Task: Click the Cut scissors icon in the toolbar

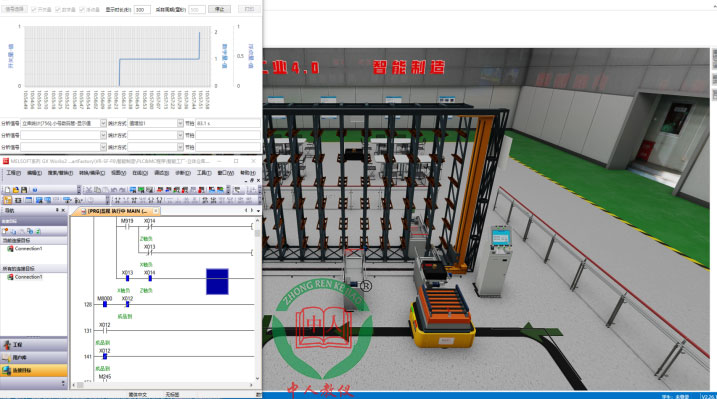Action: [89, 190]
